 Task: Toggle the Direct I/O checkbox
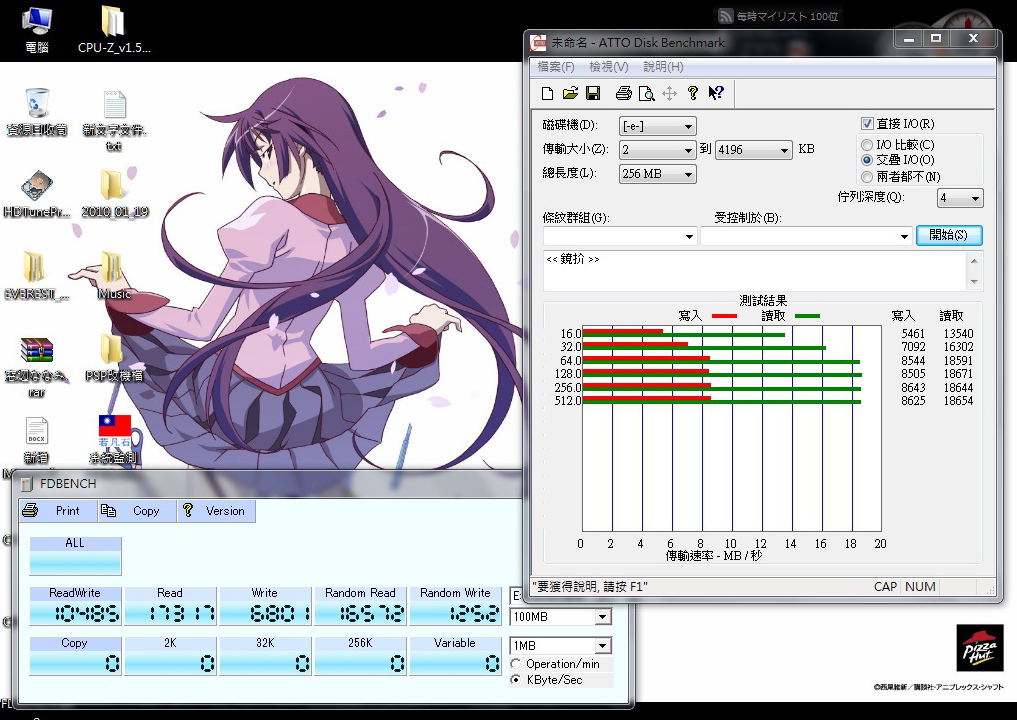click(x=867, y=123)
